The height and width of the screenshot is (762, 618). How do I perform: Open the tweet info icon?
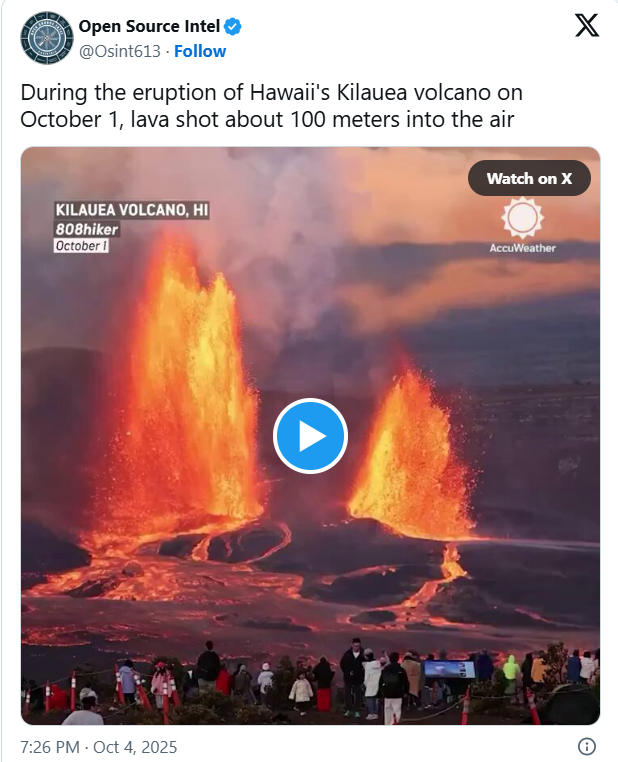587,746
